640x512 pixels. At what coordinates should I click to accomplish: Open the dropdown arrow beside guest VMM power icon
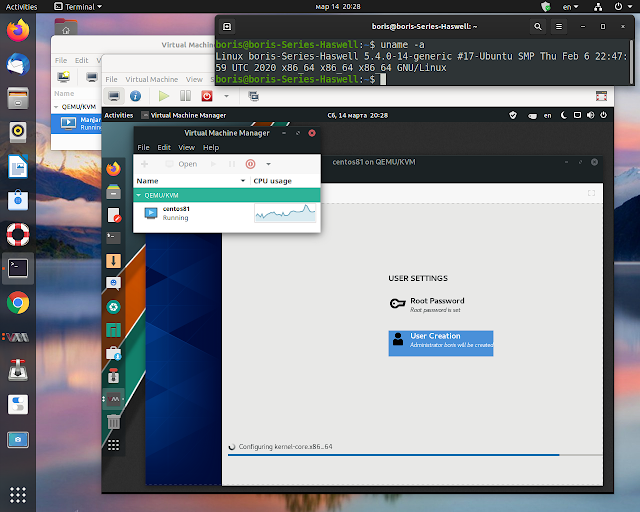tap(268, 164)
